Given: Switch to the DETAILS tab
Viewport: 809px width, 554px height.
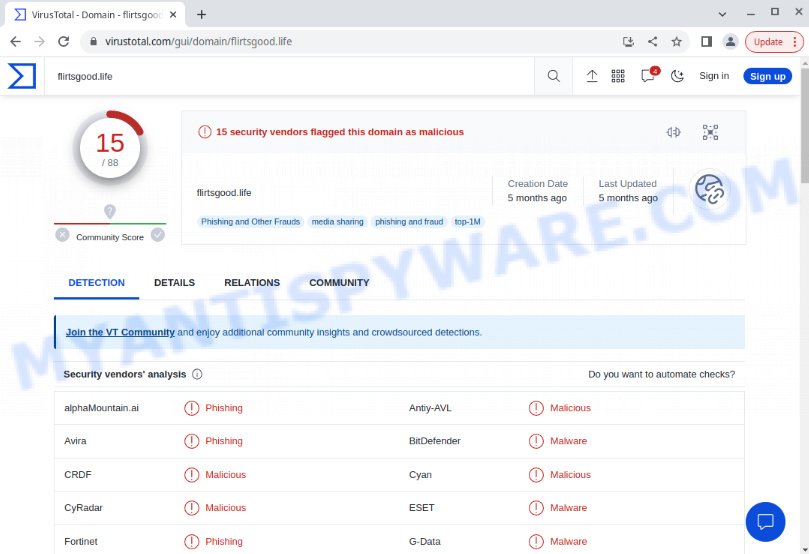Looking at the screenshot, I should pyautogui.click(x=174, y=283).
